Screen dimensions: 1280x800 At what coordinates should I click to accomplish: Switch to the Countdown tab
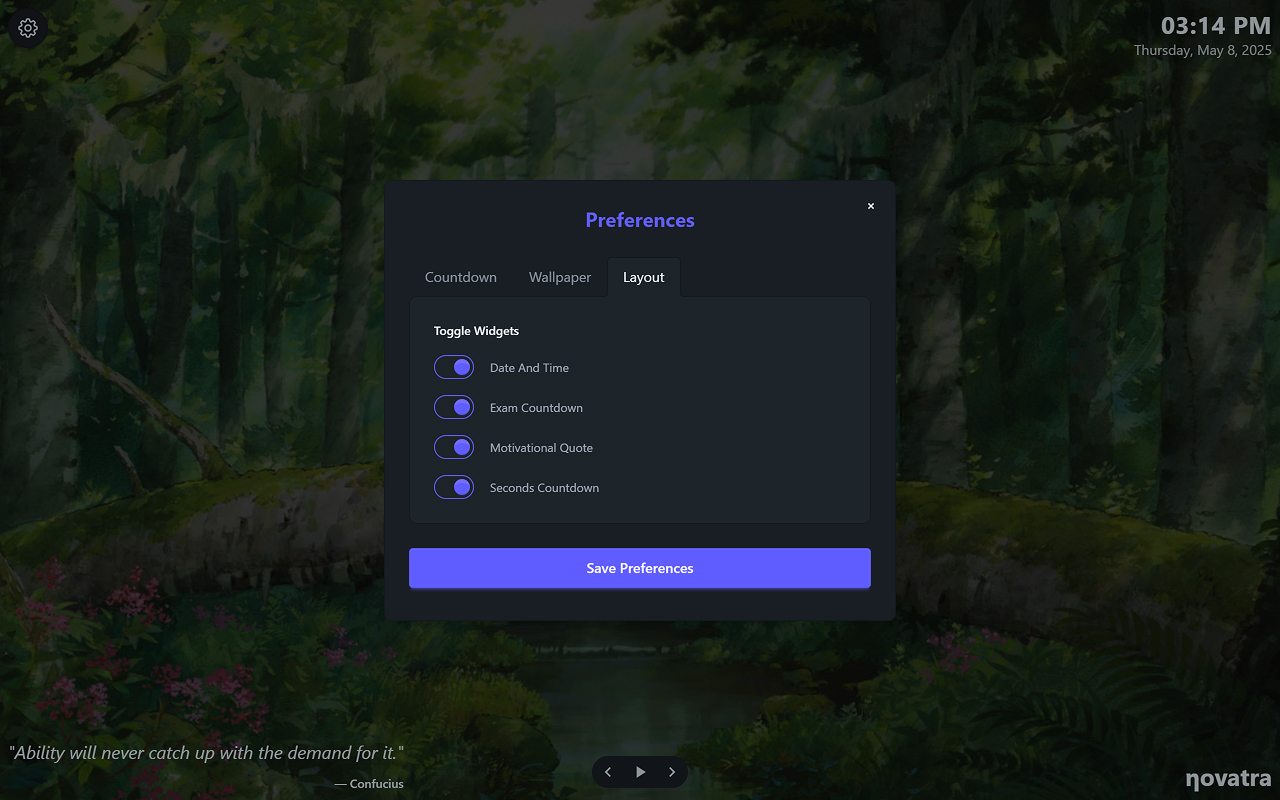pos(461,277)
